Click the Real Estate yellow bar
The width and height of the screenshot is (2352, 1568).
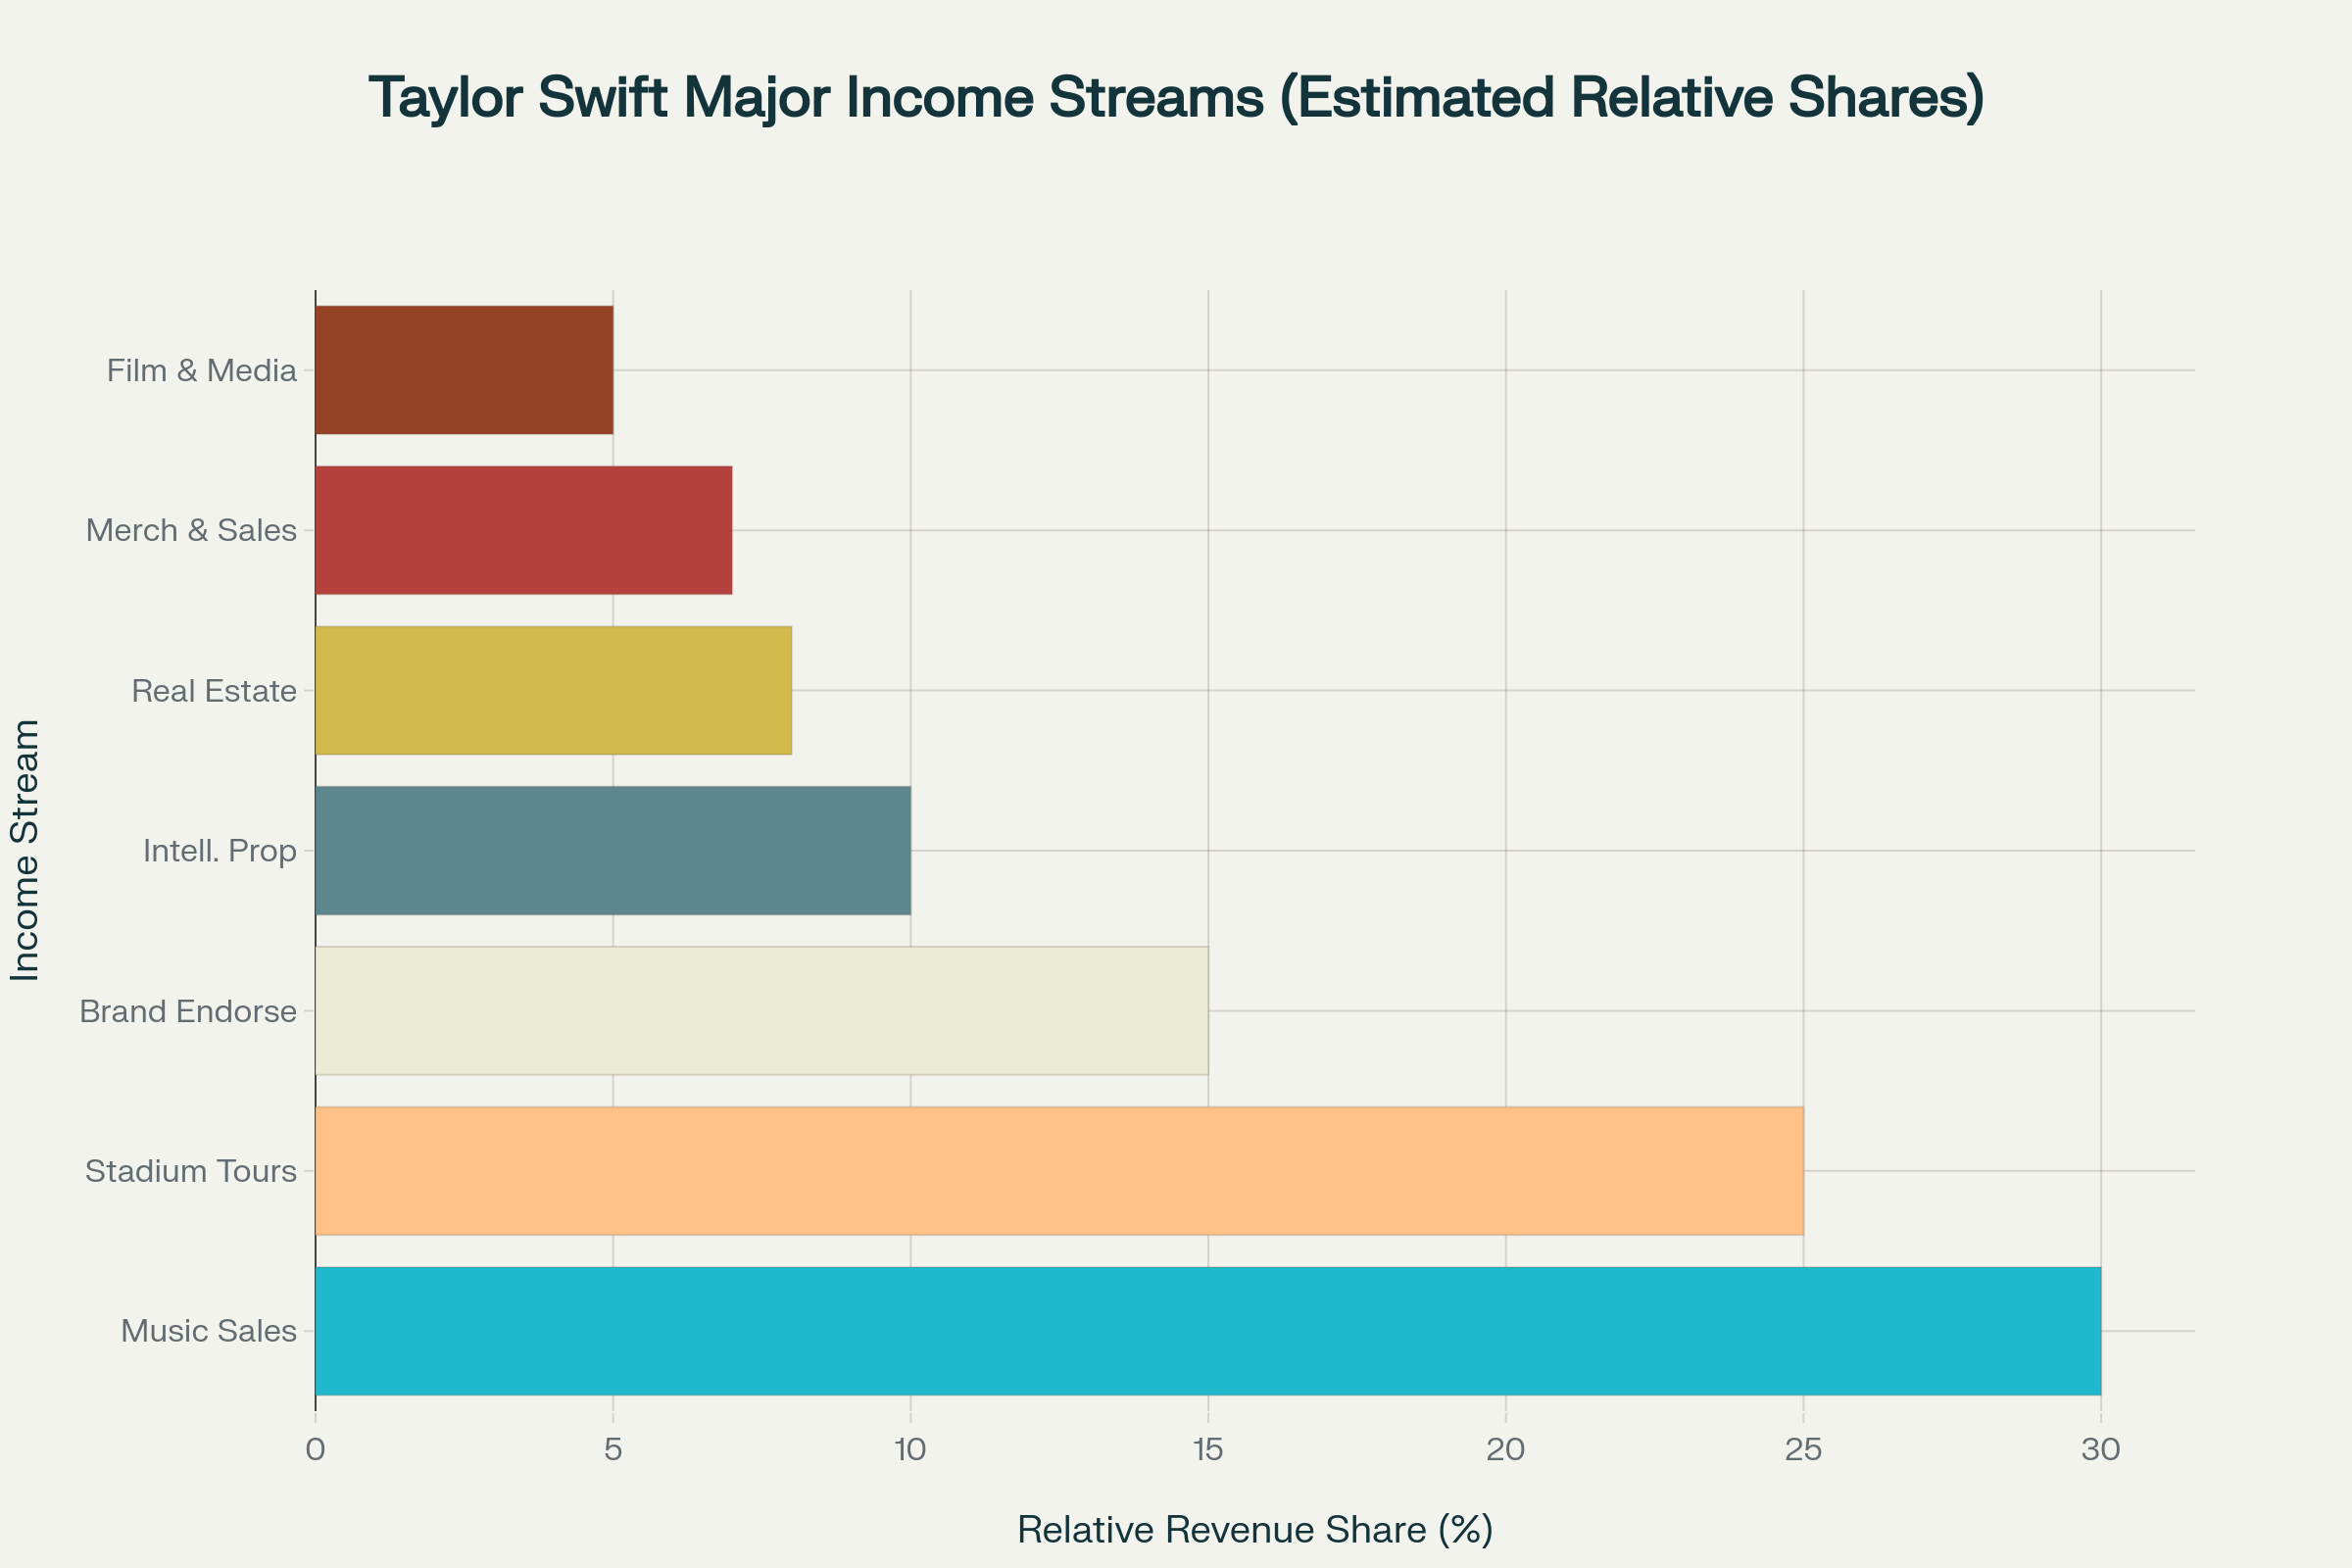click(554, 690)
